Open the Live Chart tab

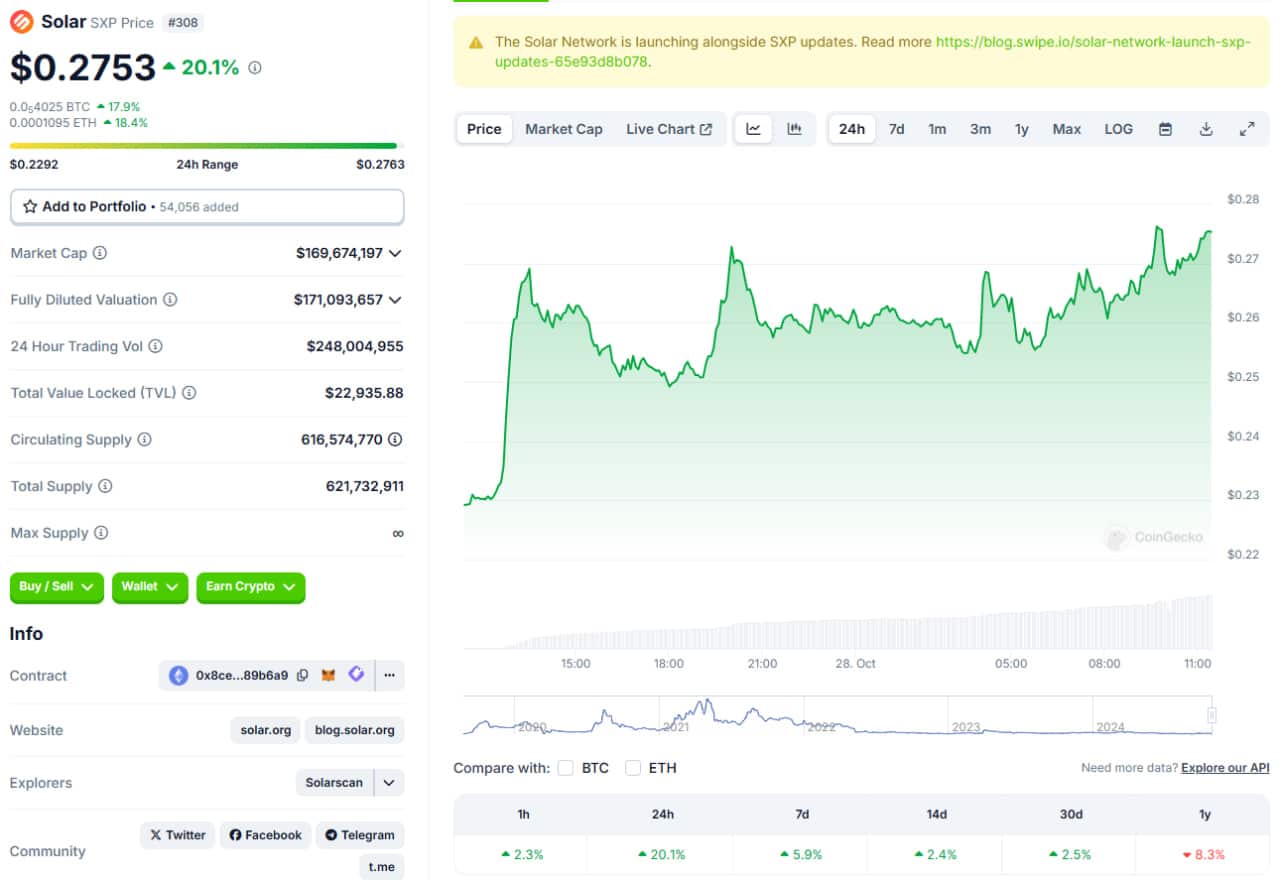pos(669,129)
